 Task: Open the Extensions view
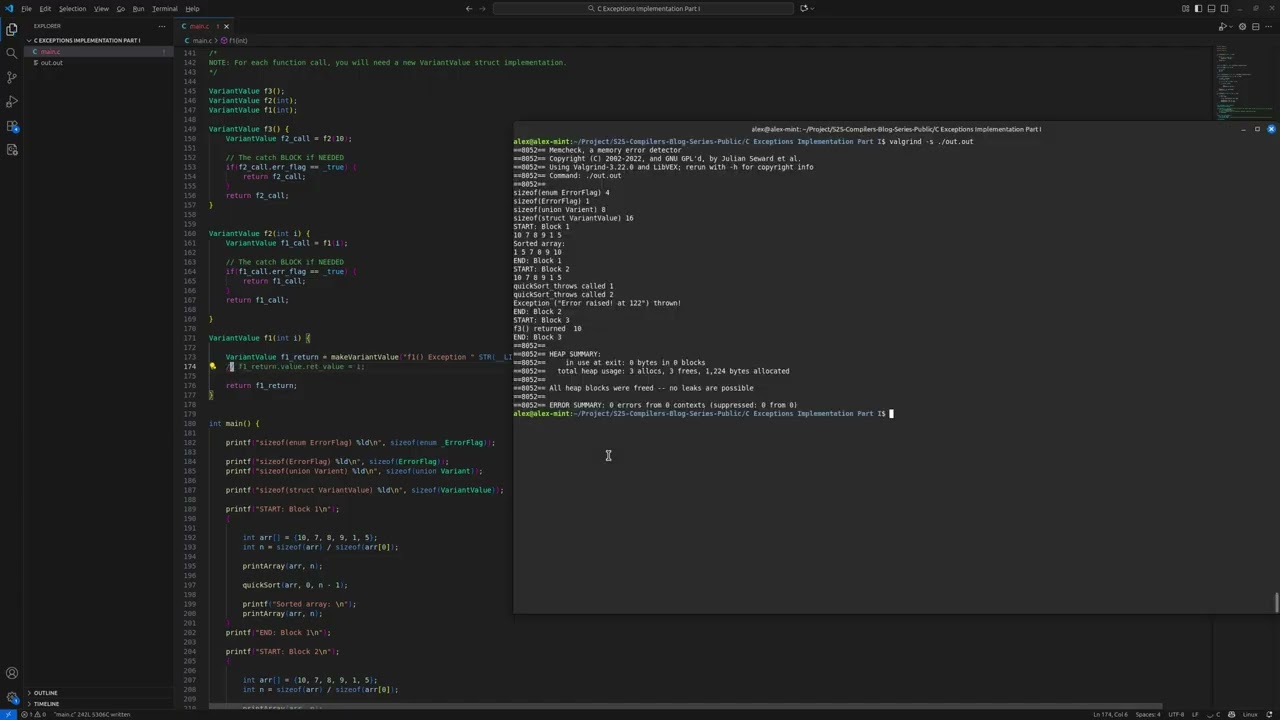(12, 126)
